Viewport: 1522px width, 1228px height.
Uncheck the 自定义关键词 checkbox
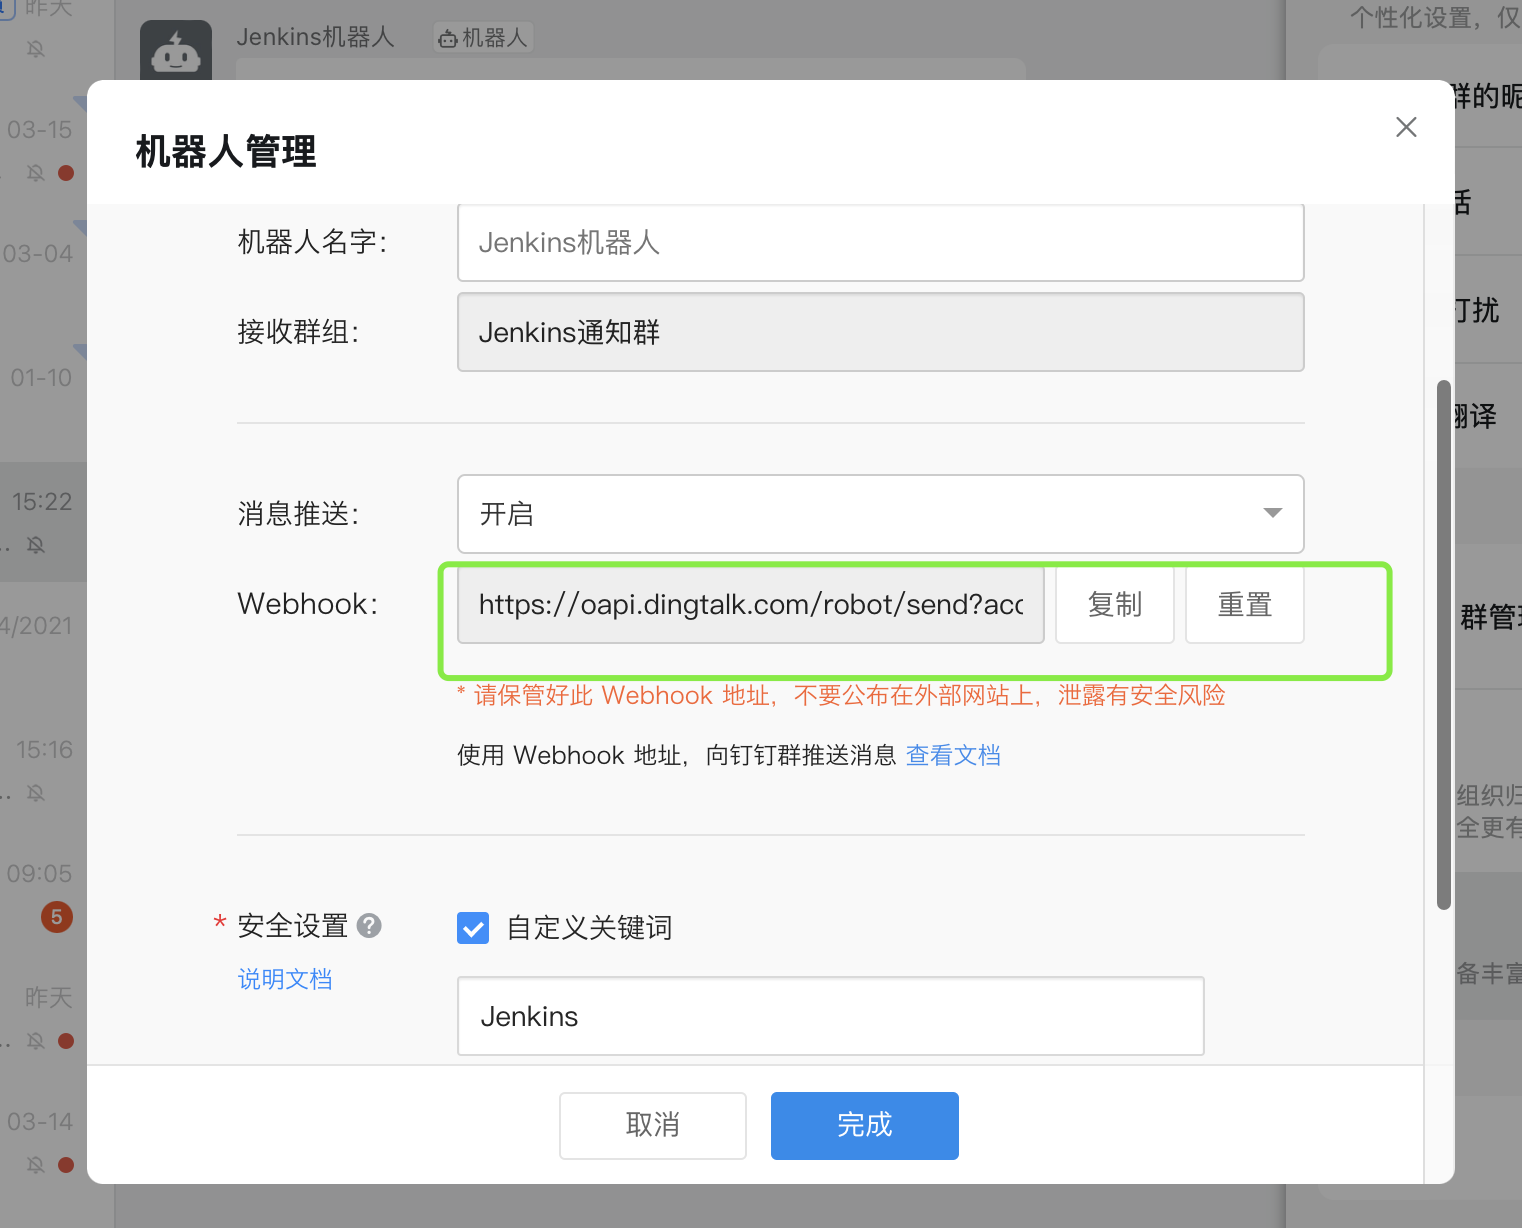473,928
